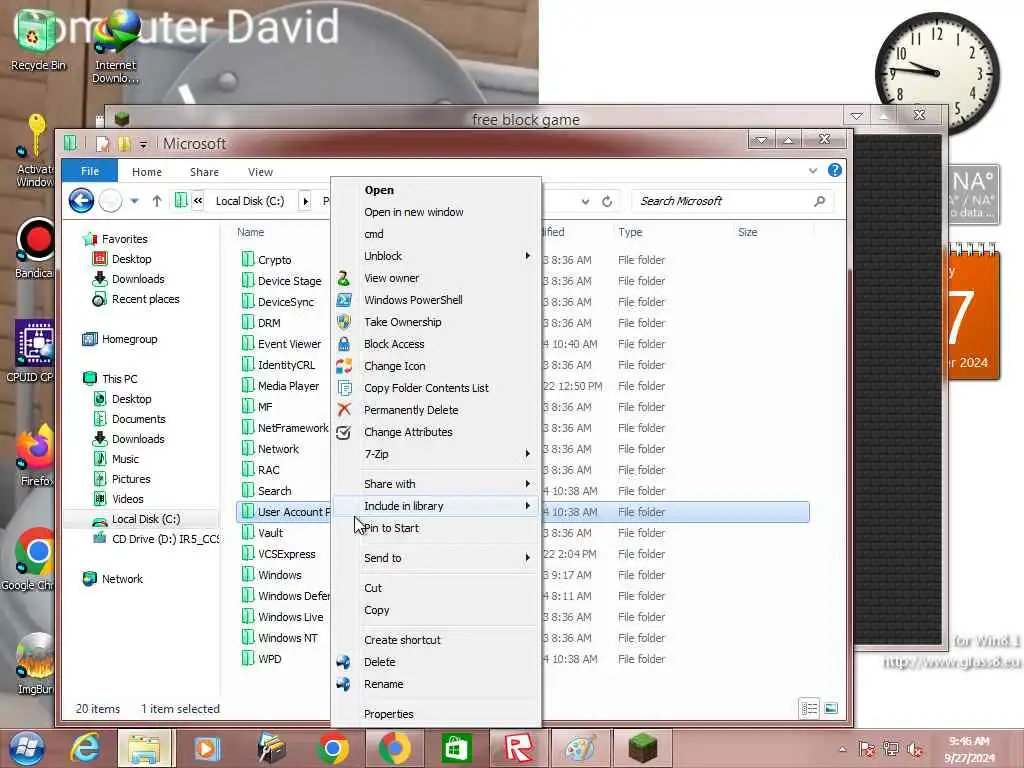1024x768 pixels.
Task: Choose Open in new window
Action: 413,212
